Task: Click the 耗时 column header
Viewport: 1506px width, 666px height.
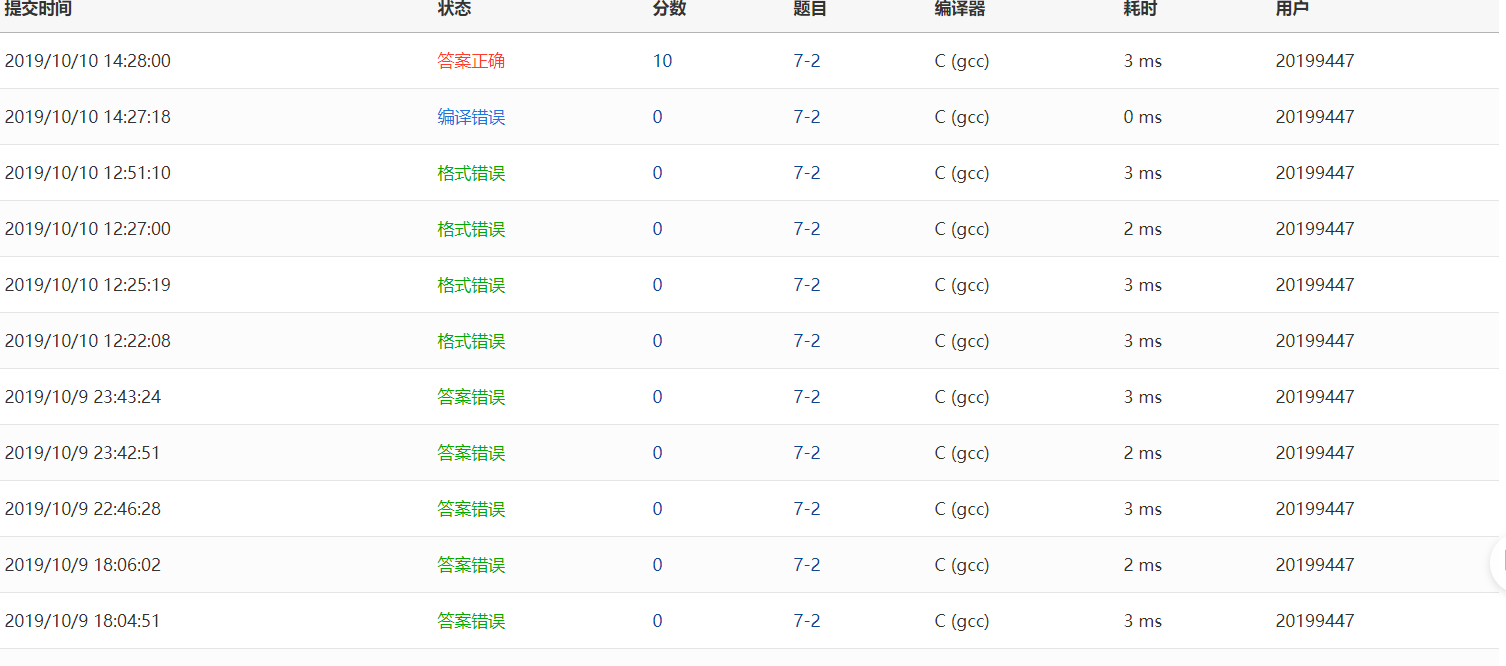Action: (1140, 8)
